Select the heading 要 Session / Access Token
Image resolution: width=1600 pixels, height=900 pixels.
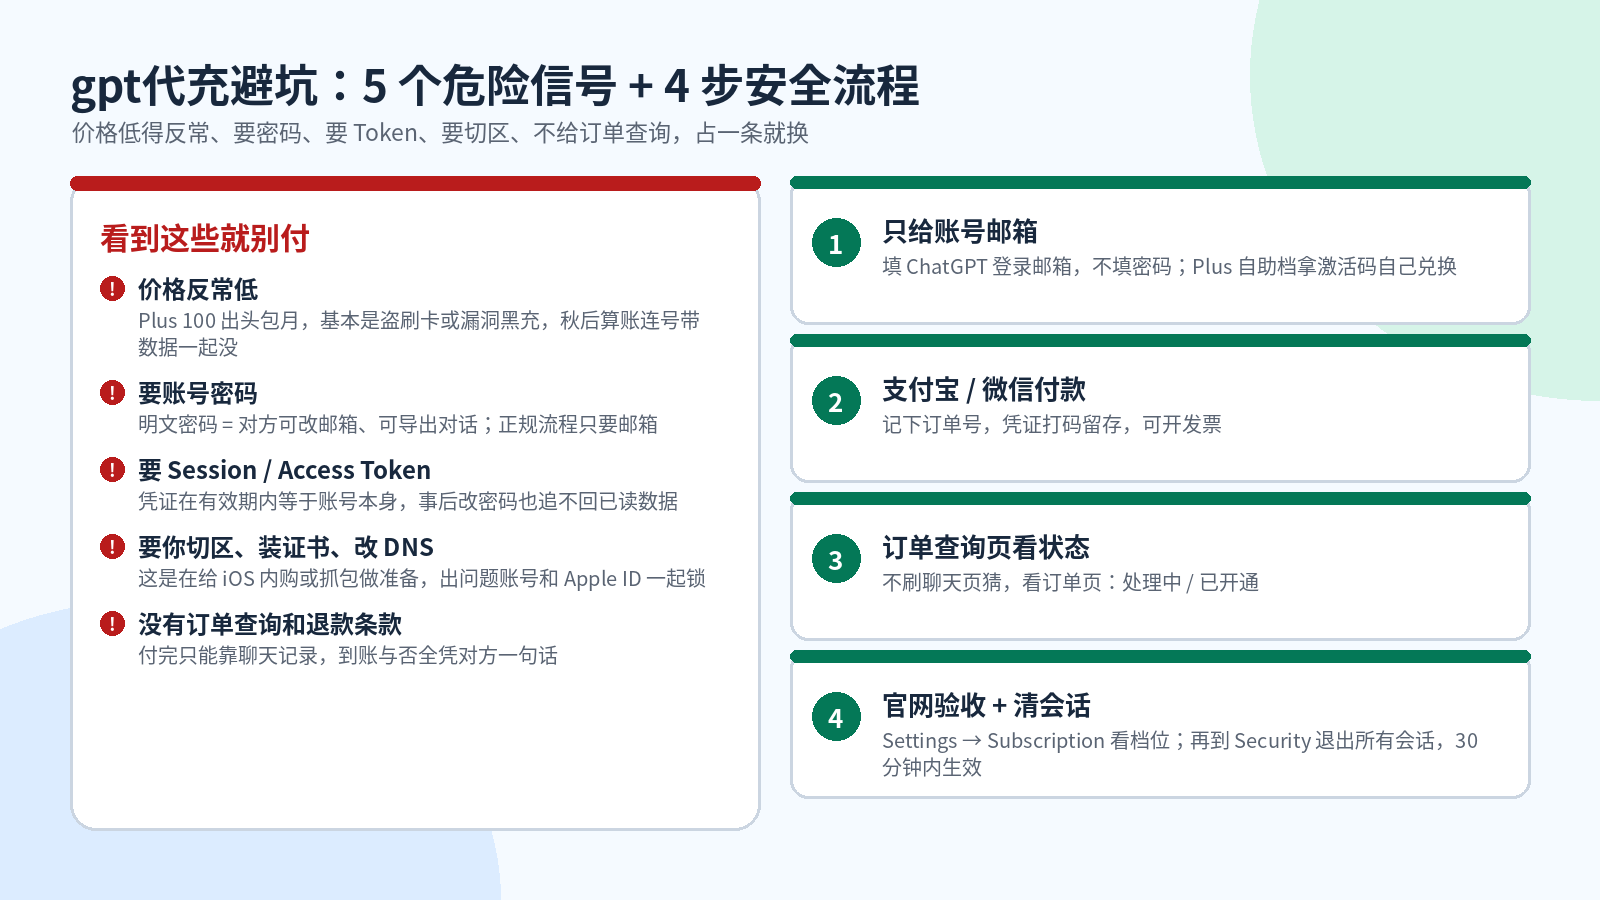[285, 471]
